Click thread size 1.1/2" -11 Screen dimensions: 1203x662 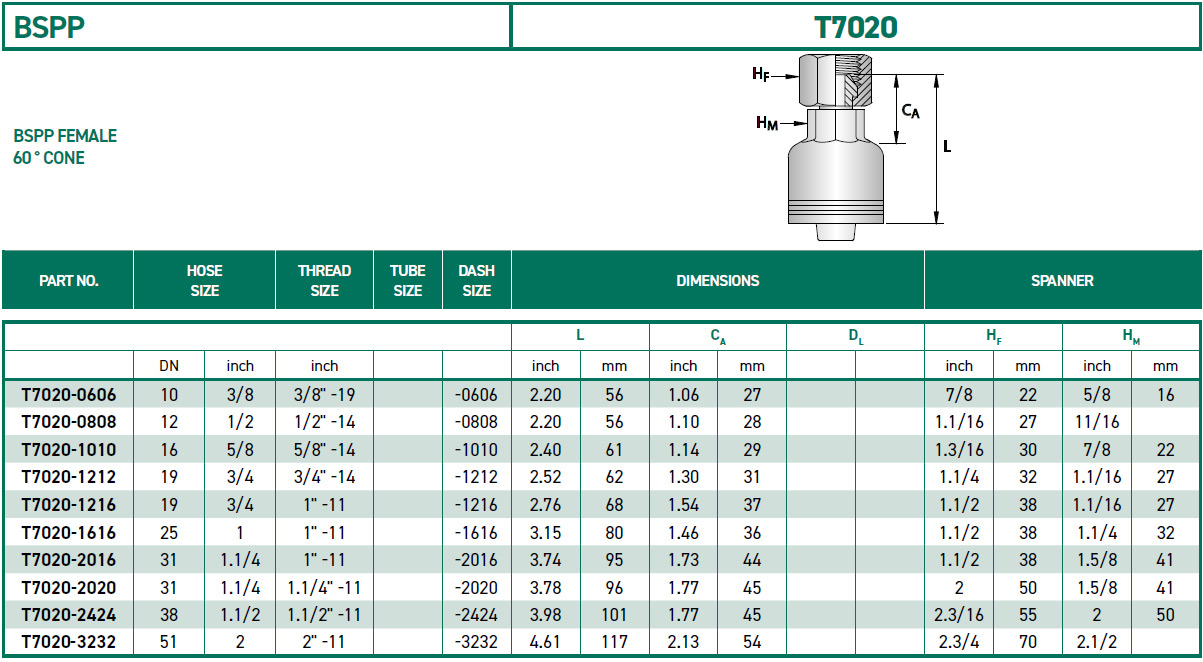pos(325,615)
